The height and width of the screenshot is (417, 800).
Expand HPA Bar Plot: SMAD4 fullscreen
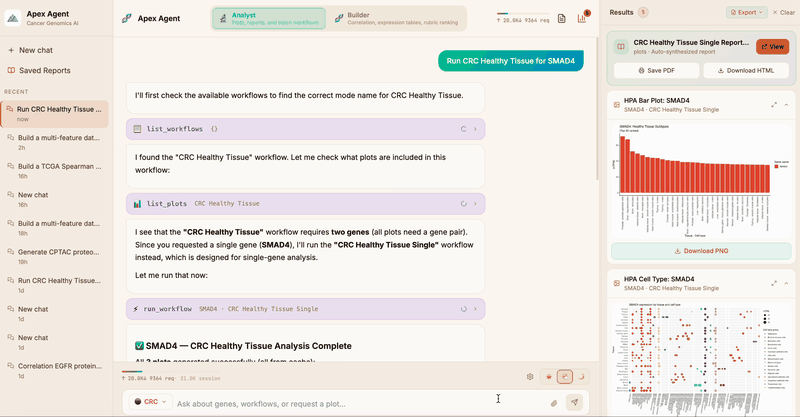tap(774, 105)
